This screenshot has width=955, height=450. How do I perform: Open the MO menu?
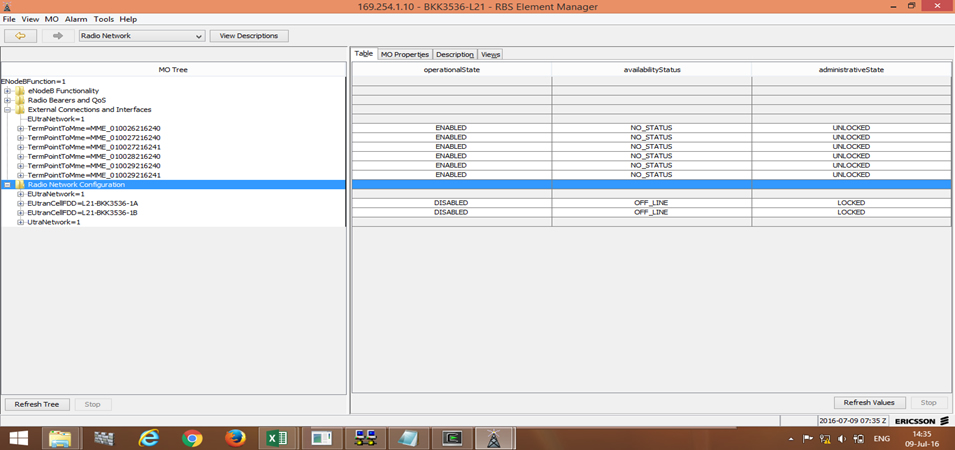click(52, 19)
